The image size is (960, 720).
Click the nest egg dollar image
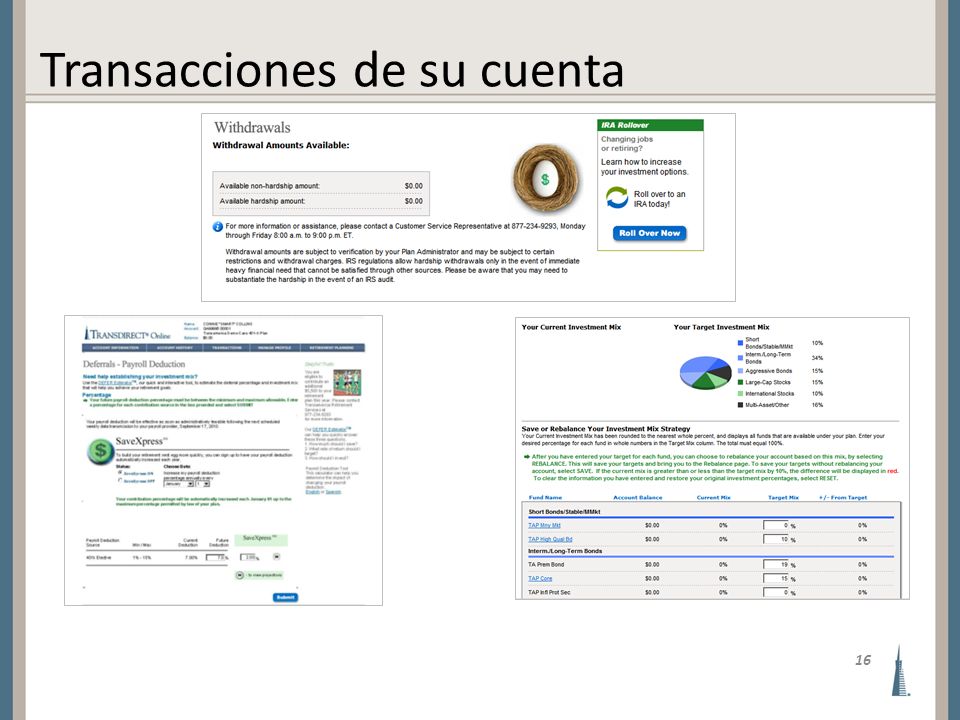[545, 178]
